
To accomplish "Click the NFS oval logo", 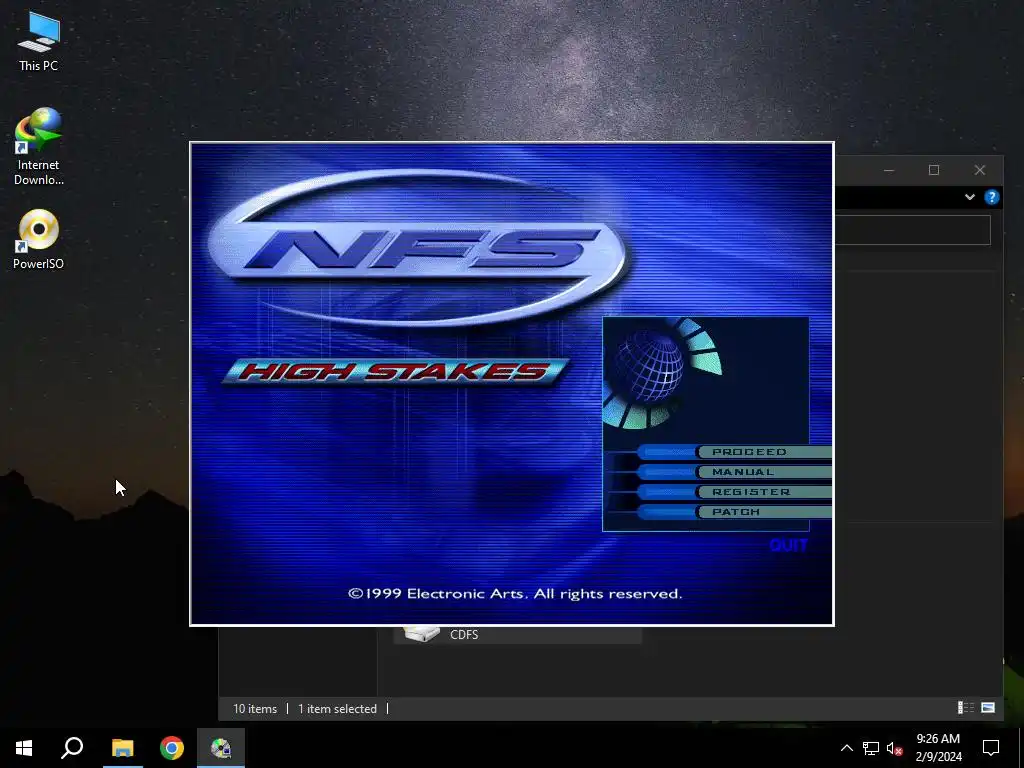I will click(419, 248).
